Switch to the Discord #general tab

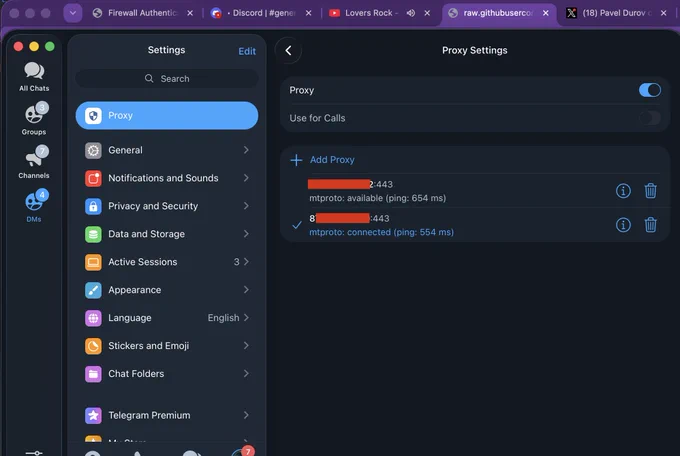pyautogui.click(x=262, y=13)
